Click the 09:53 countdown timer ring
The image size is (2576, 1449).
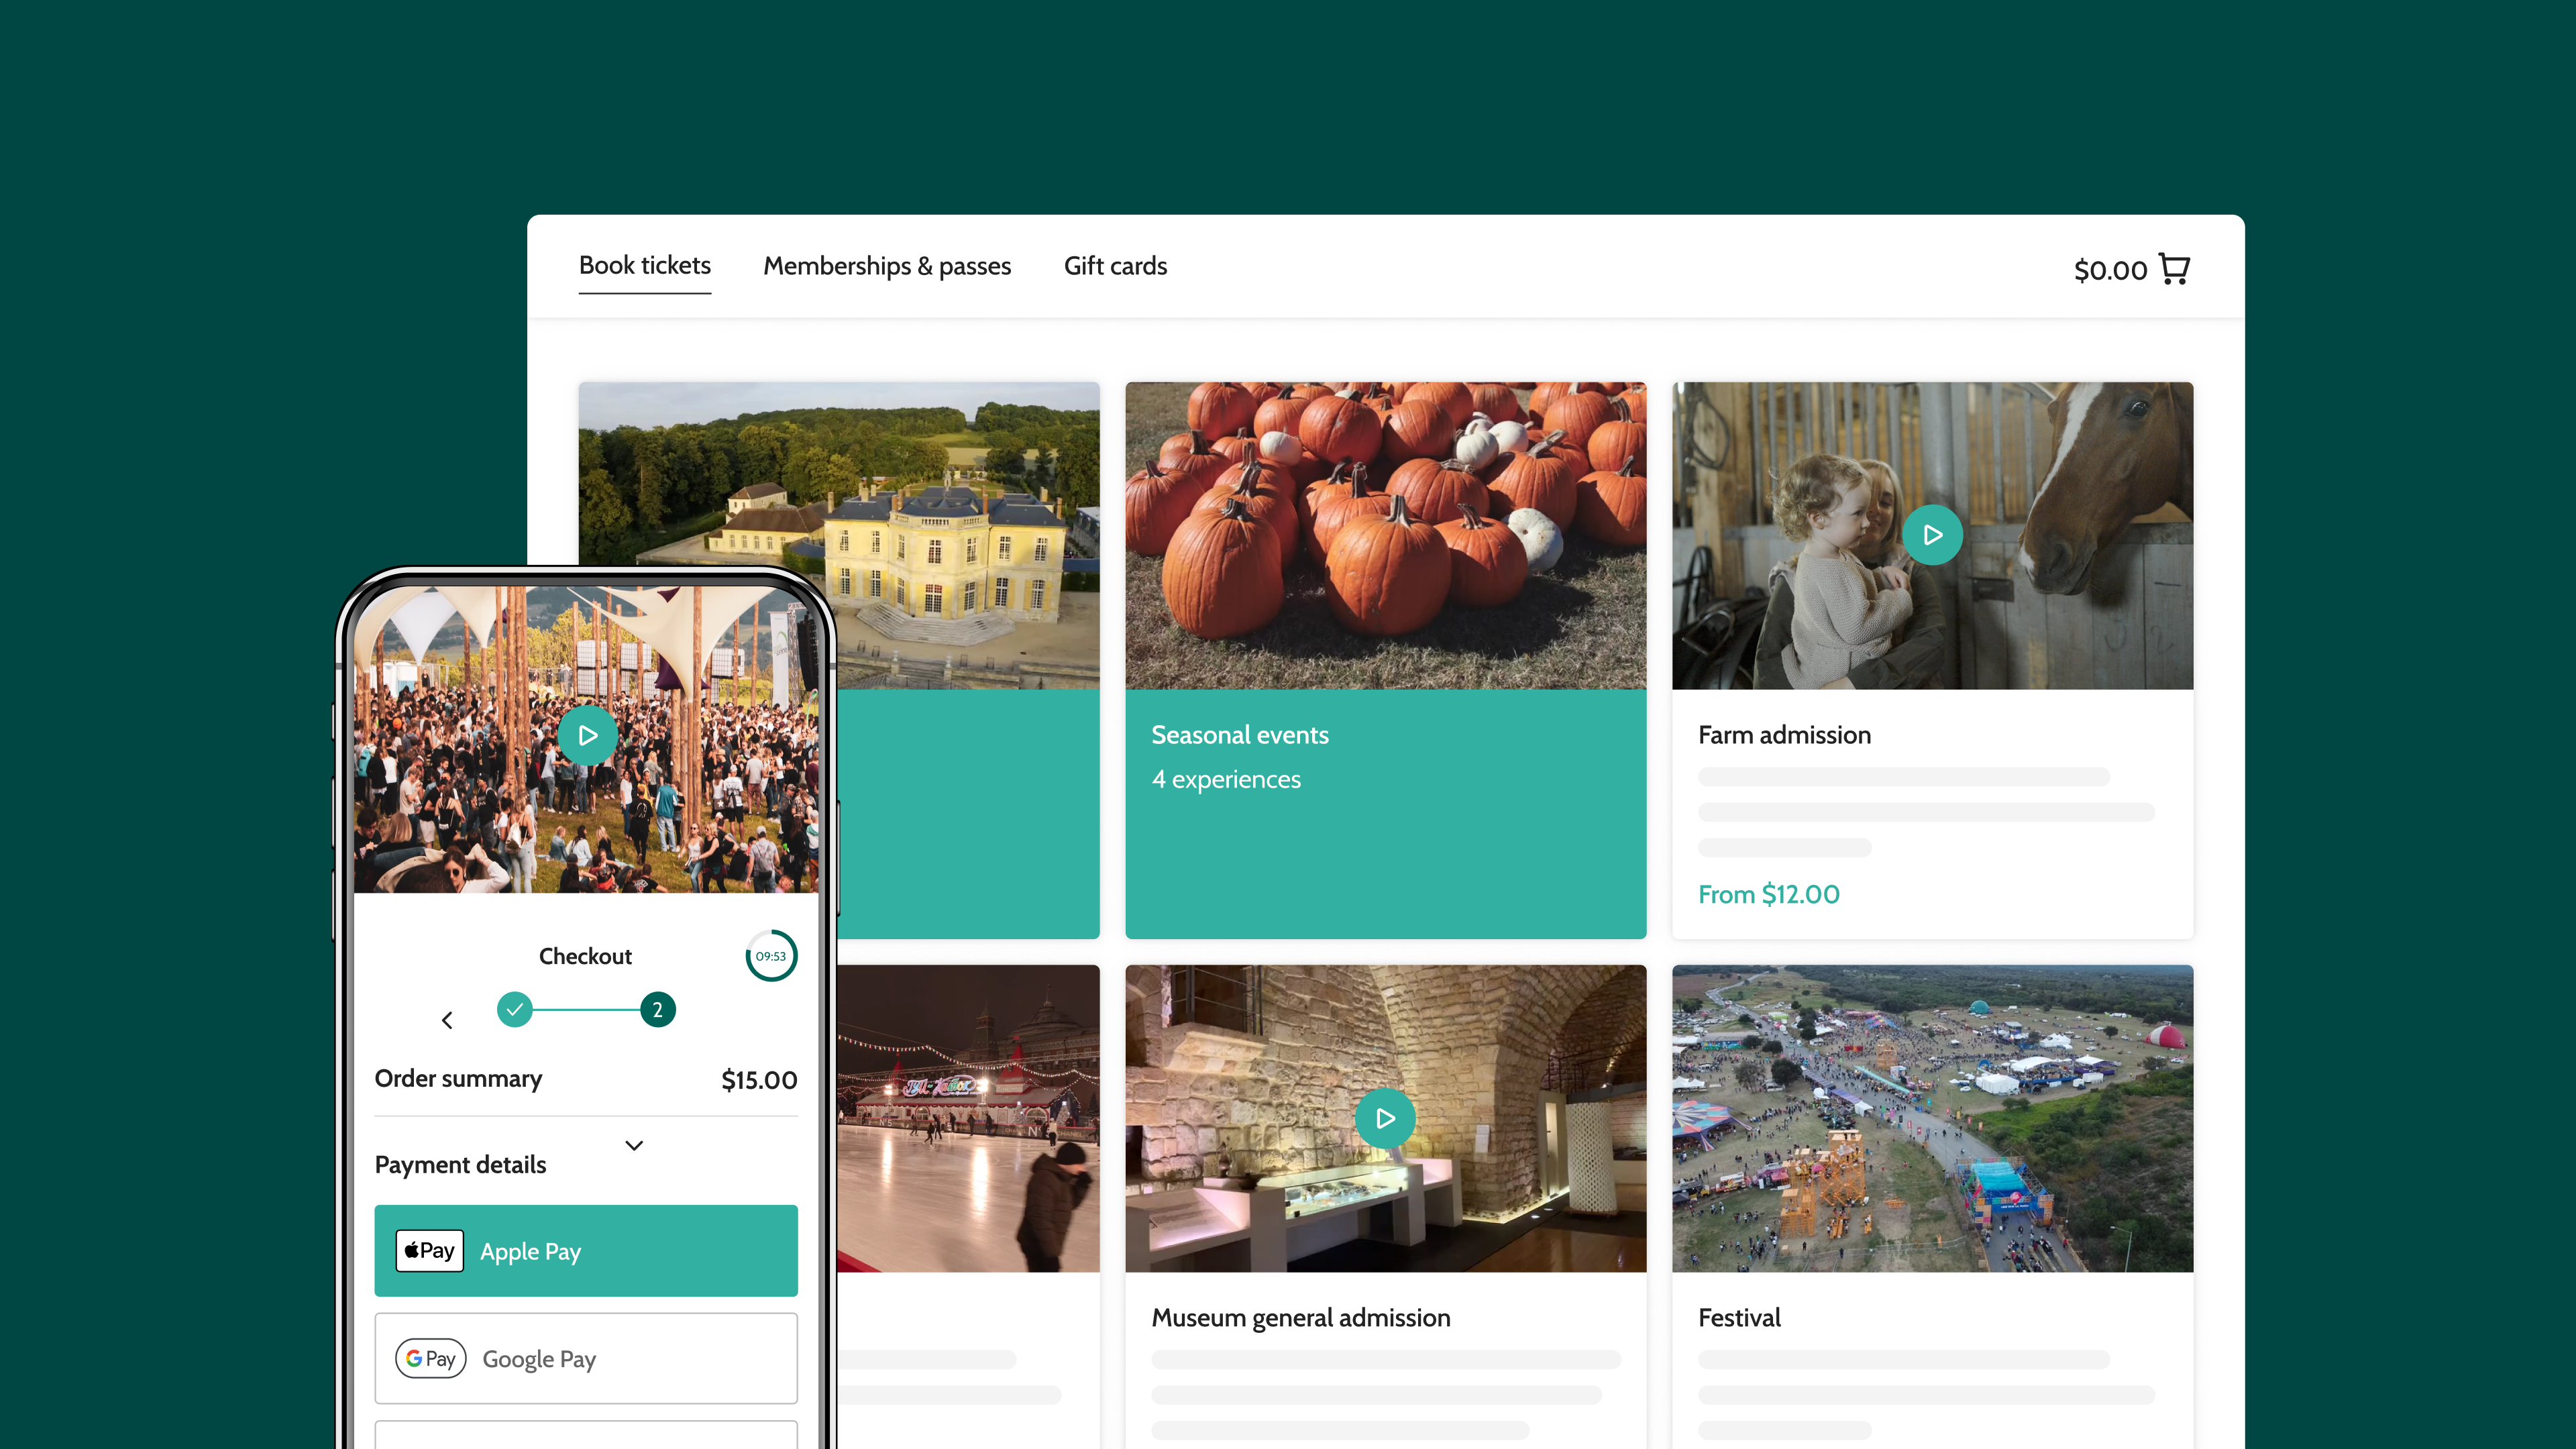pos(771,955)
